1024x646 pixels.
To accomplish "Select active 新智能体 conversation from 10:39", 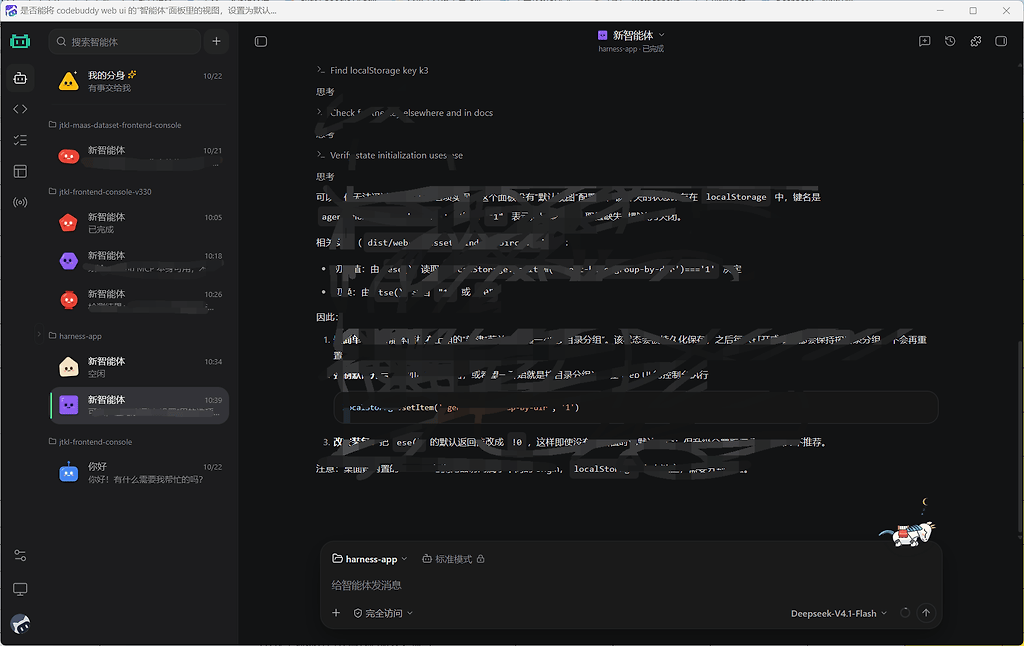I will tap(139, 405).
